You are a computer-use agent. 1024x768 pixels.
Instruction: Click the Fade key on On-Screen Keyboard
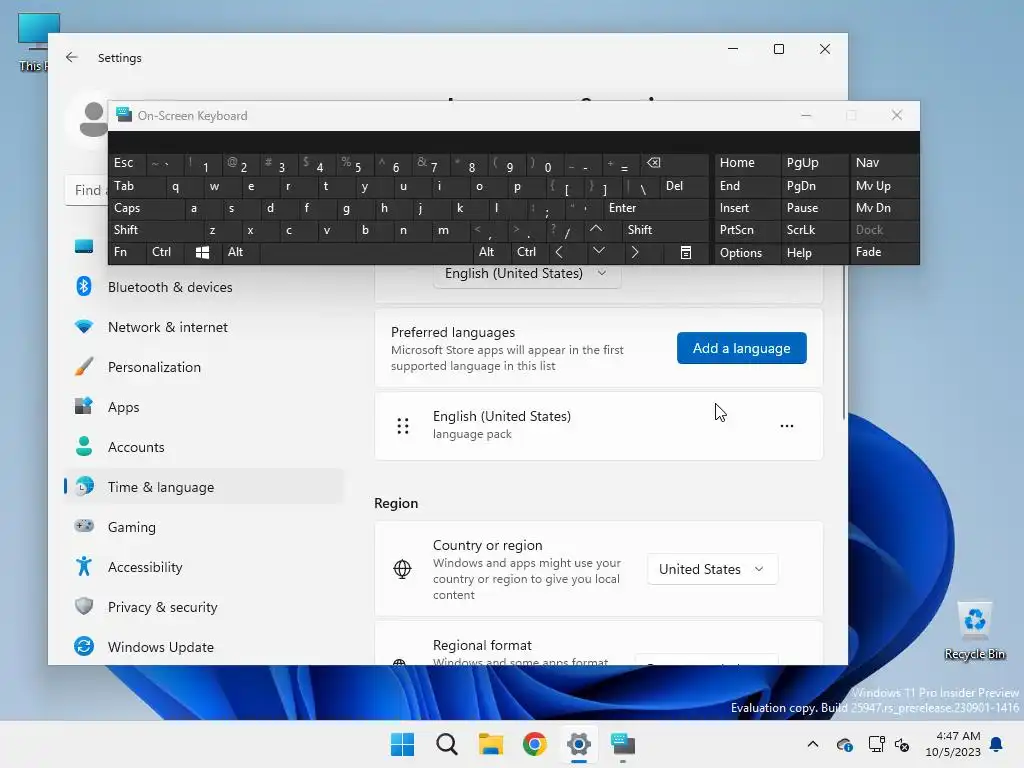tap(884, 252)
